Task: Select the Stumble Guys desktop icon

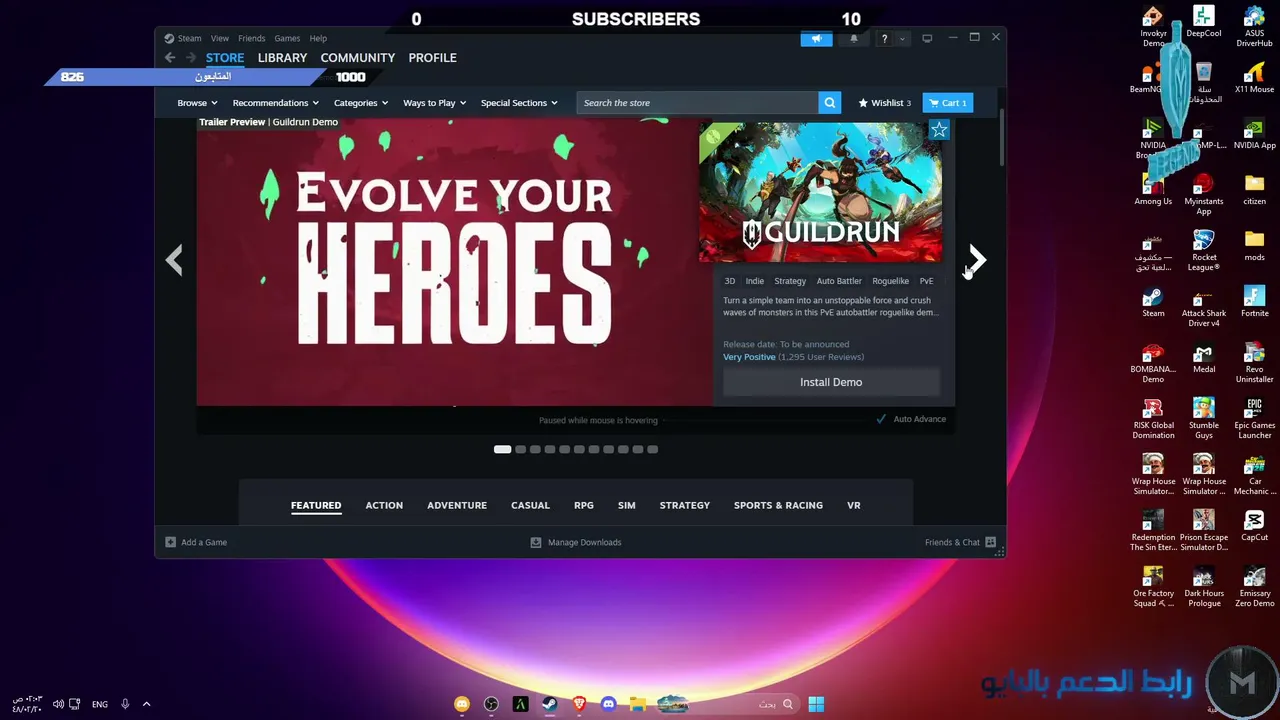Action: click(1204, 418)
